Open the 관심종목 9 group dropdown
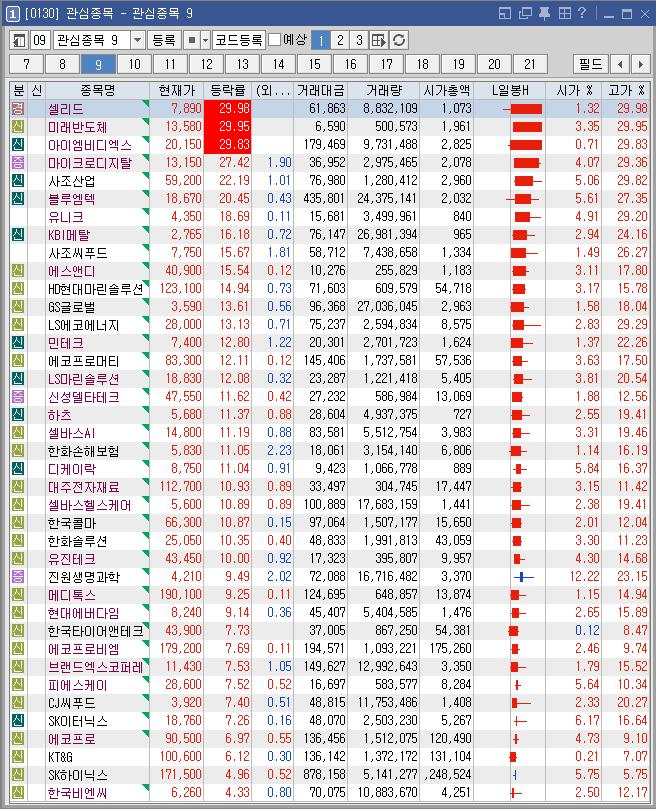The image size is (656, 809). click(137, 40)
